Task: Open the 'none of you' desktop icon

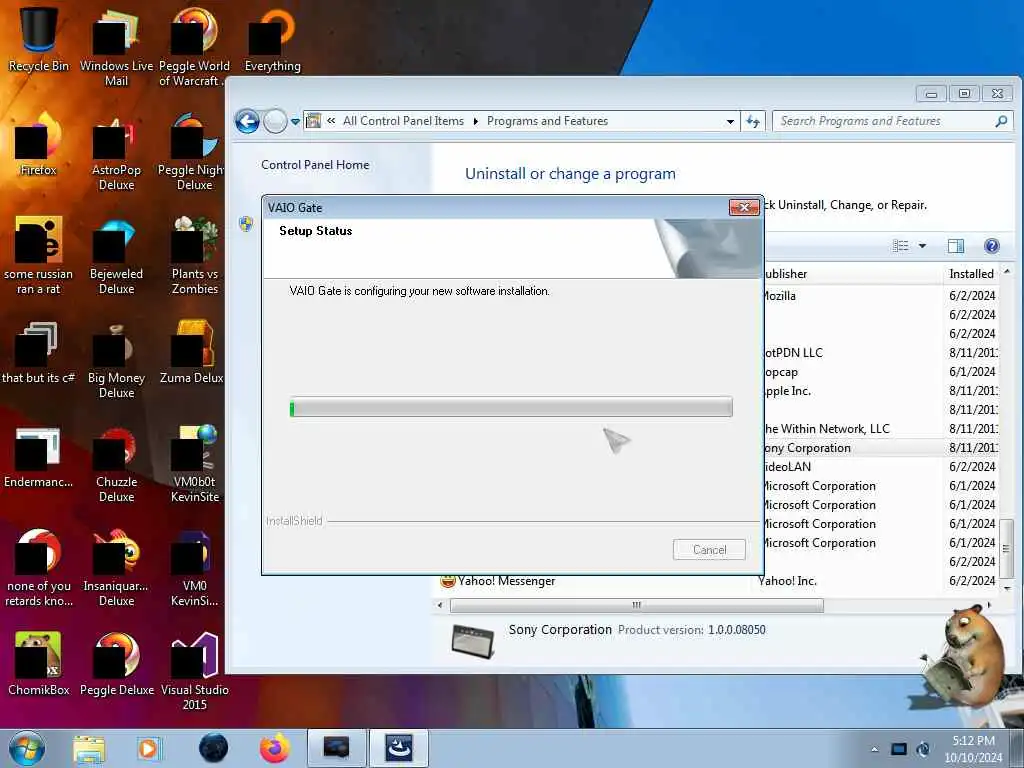Action: click(x=39, y=568)
